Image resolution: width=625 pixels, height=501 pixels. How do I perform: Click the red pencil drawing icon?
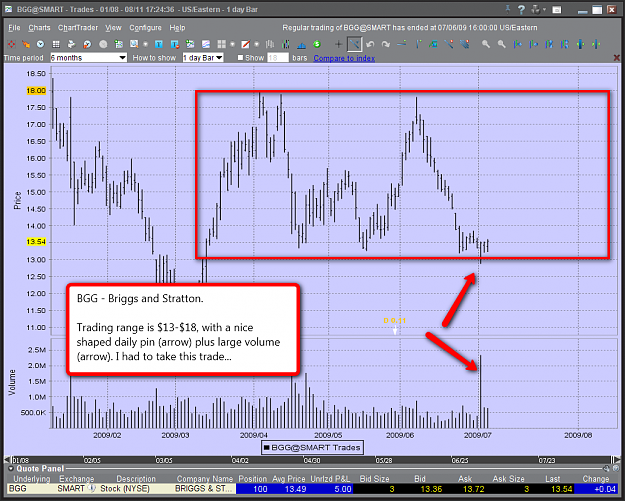[x=246, y=44]
